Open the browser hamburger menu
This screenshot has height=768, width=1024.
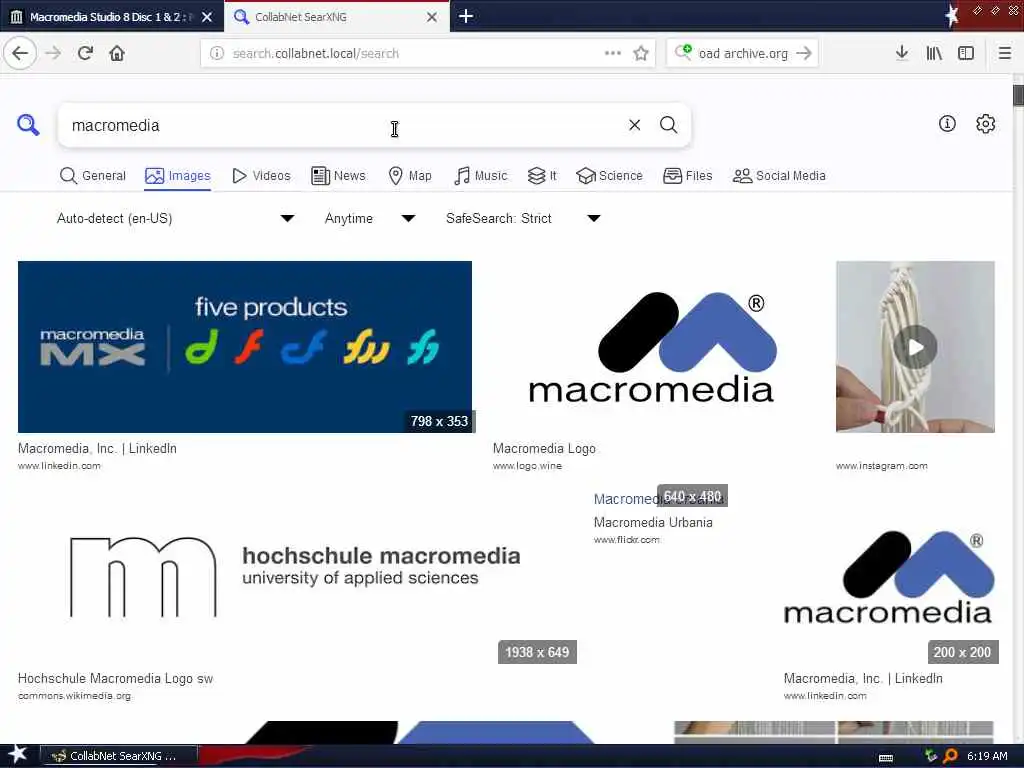[1005, 53]
